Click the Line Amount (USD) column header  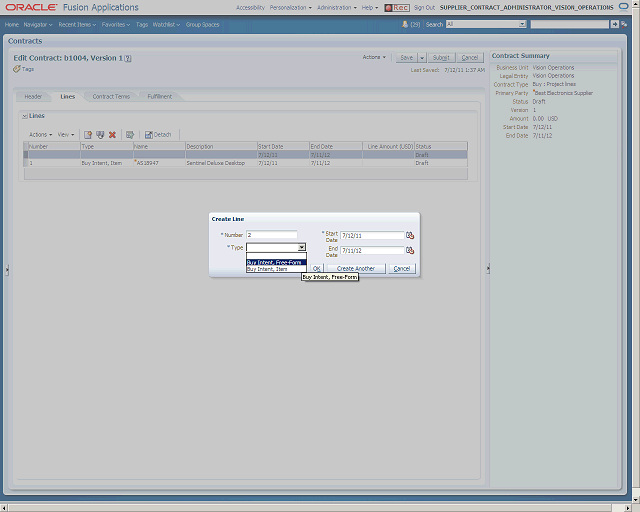[x=389, y=146]
